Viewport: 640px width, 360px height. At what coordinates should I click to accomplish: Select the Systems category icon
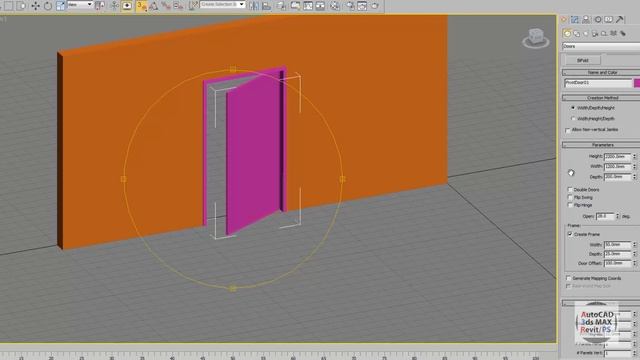click(x=623, y=33)
